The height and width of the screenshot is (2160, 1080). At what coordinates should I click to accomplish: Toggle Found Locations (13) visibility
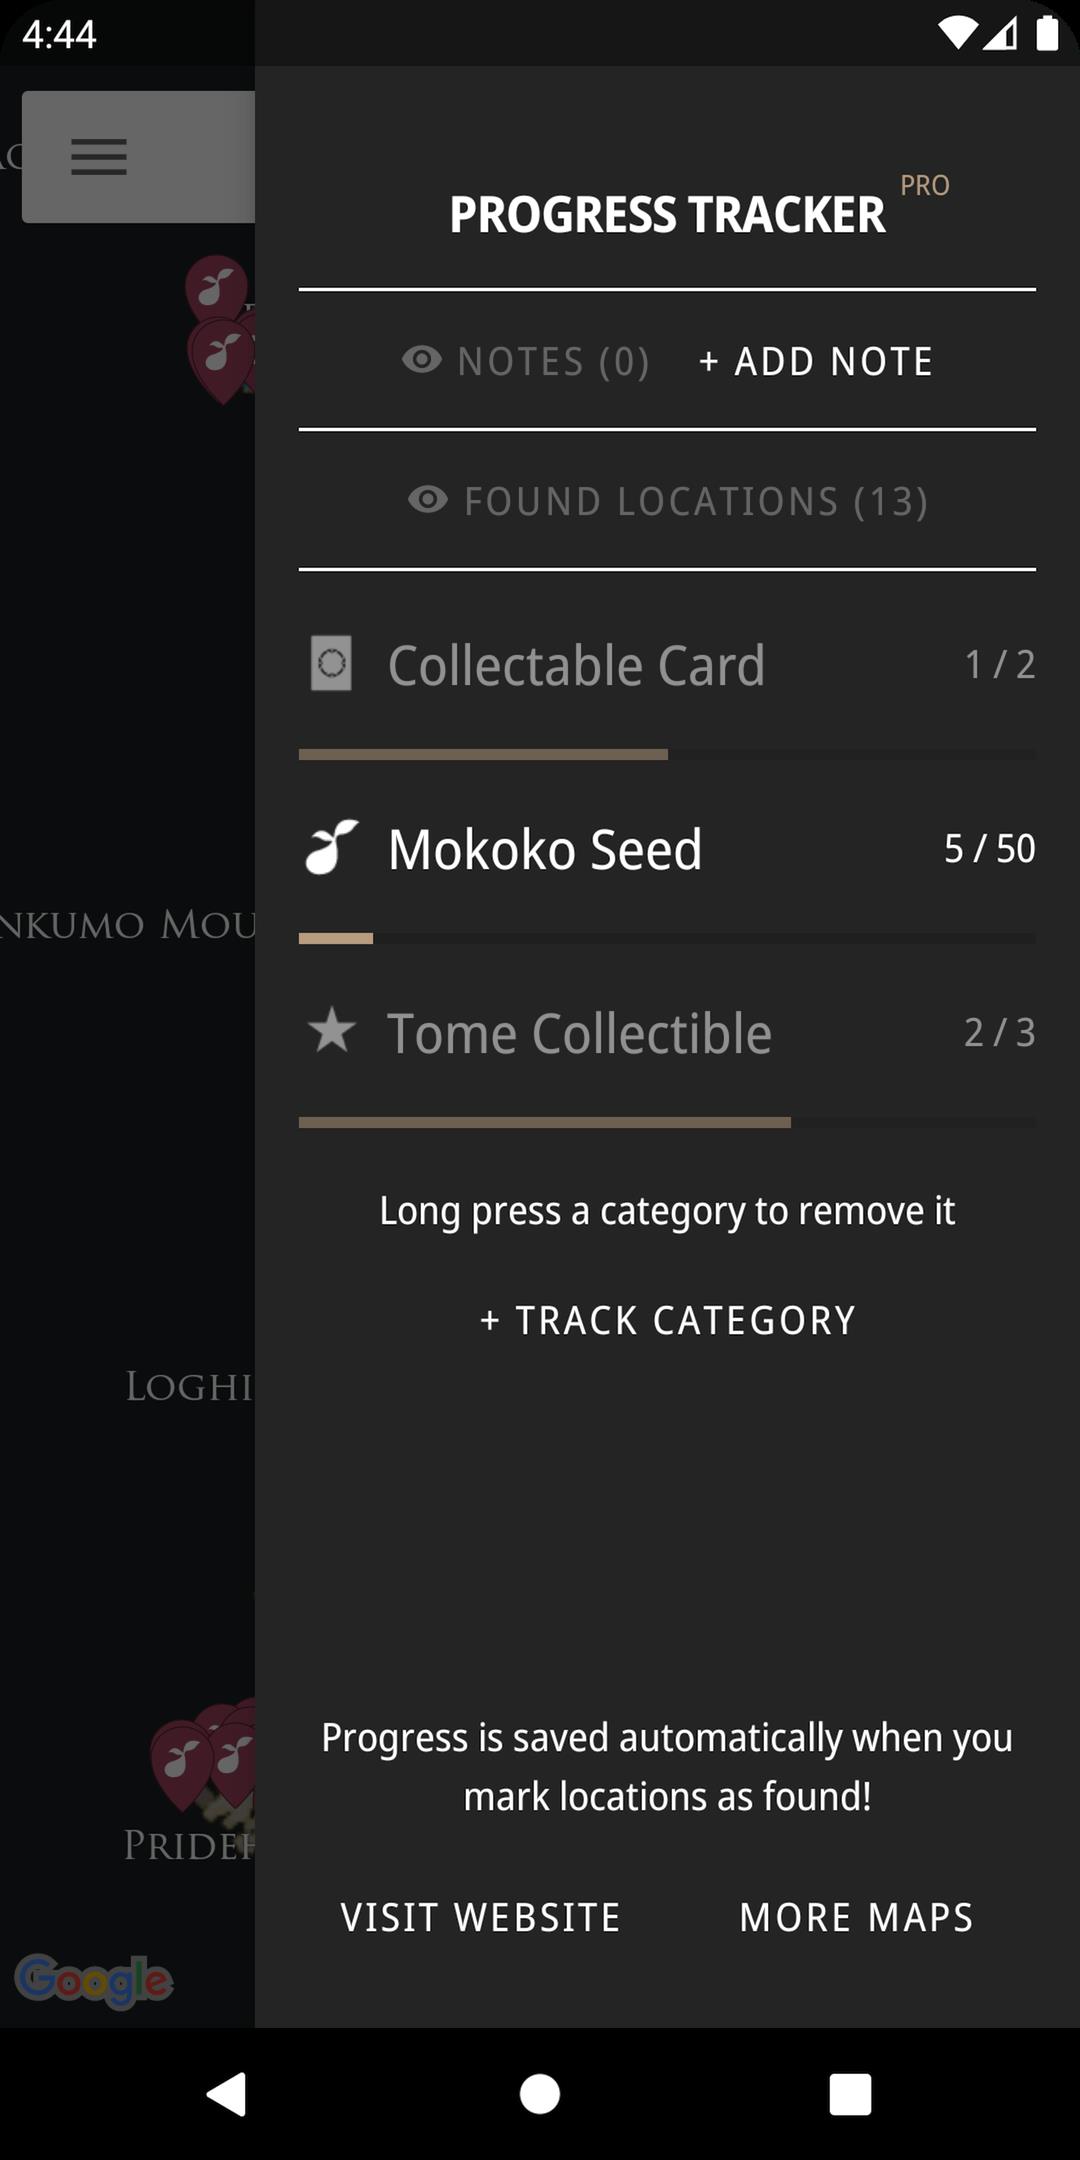coord(667,500)
